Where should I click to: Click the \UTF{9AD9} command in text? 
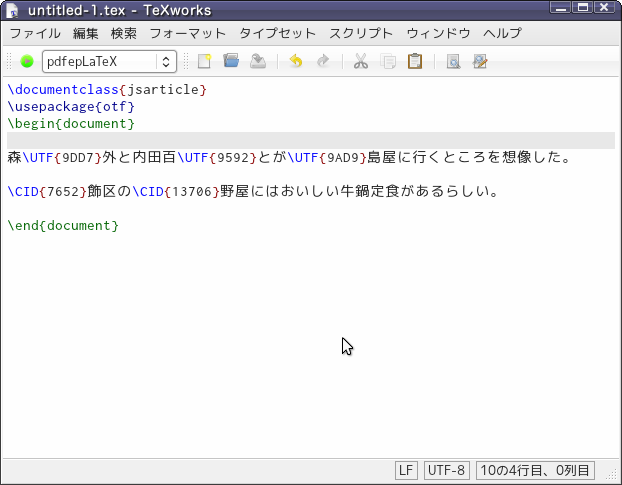pyautogui.click(x=327, y=158)
